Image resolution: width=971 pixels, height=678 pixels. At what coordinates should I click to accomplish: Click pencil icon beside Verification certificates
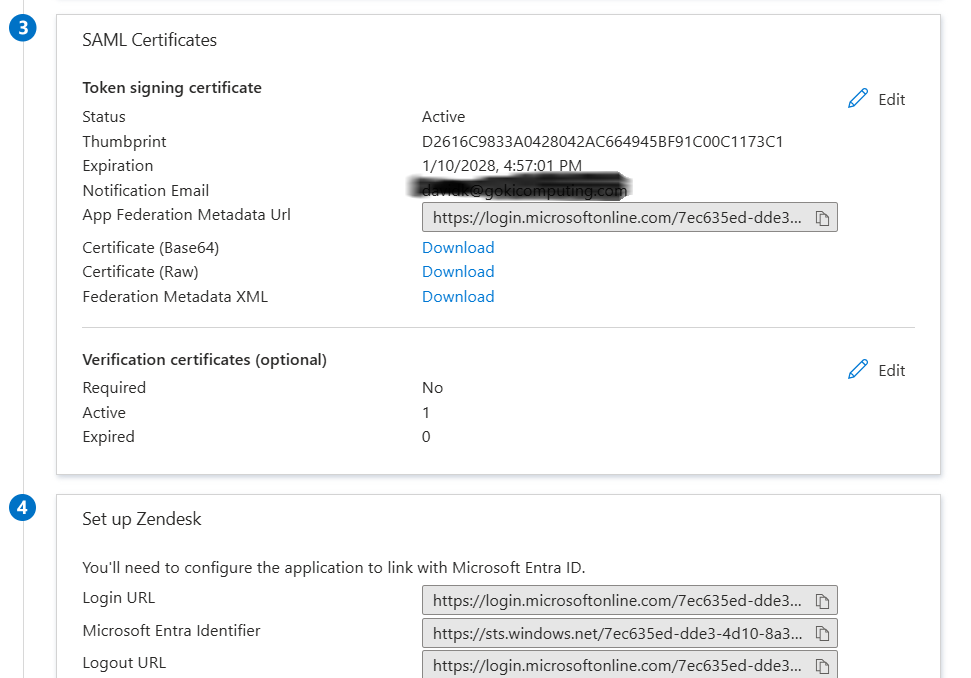[858, 369]
